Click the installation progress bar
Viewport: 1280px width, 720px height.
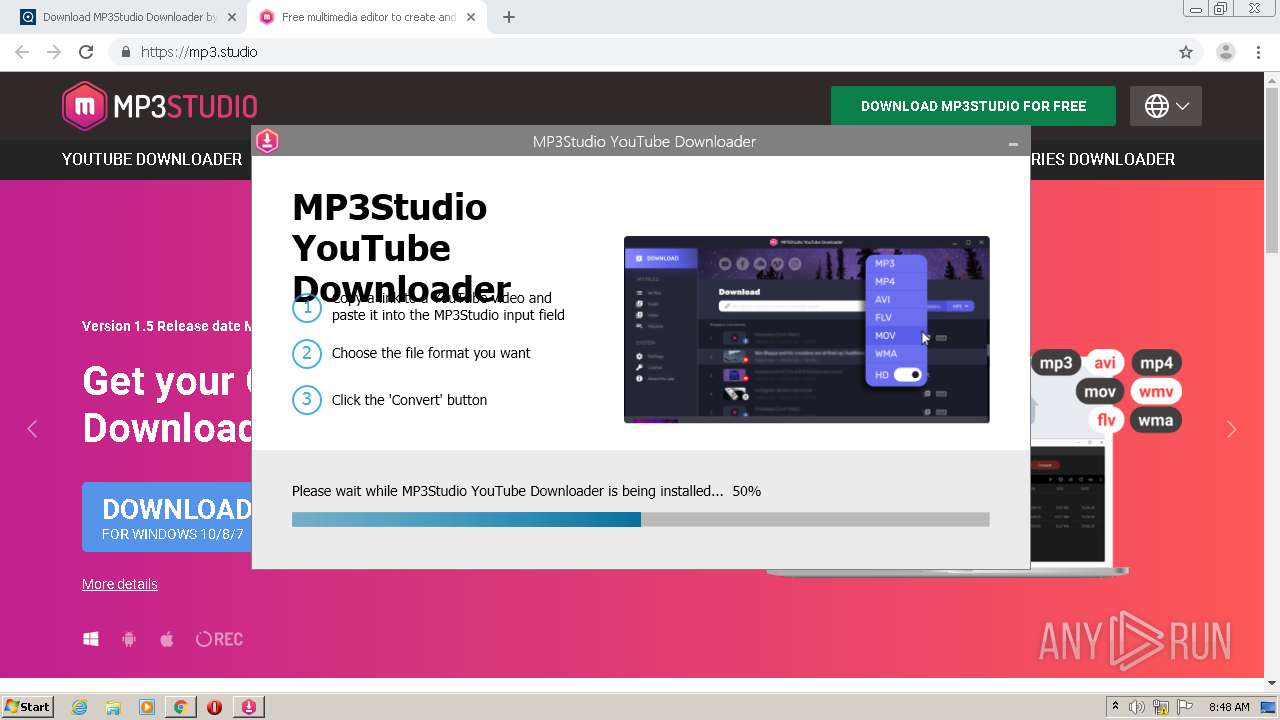click(x=640, y=519)
